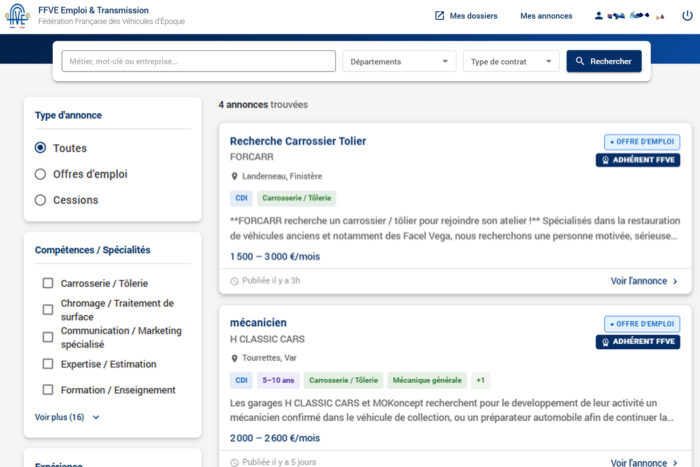Open the Type de contrat dropdown
The height and width of the screenshot is (467, 700).
[x=511, y=61]
